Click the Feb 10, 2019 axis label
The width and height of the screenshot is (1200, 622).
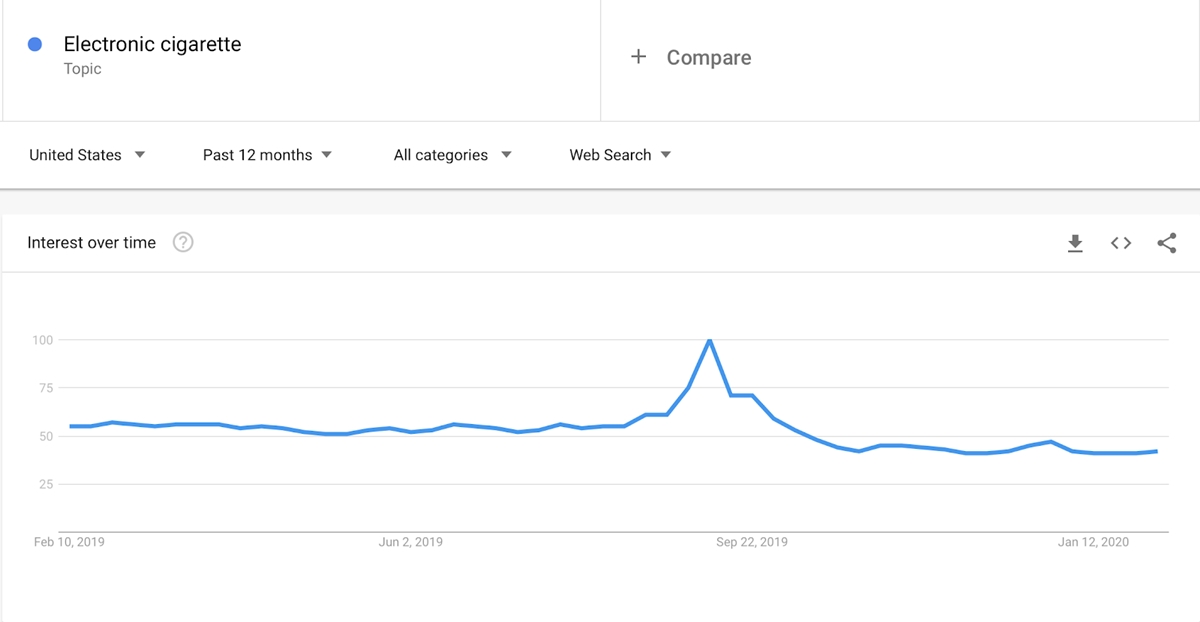[69, 542]
